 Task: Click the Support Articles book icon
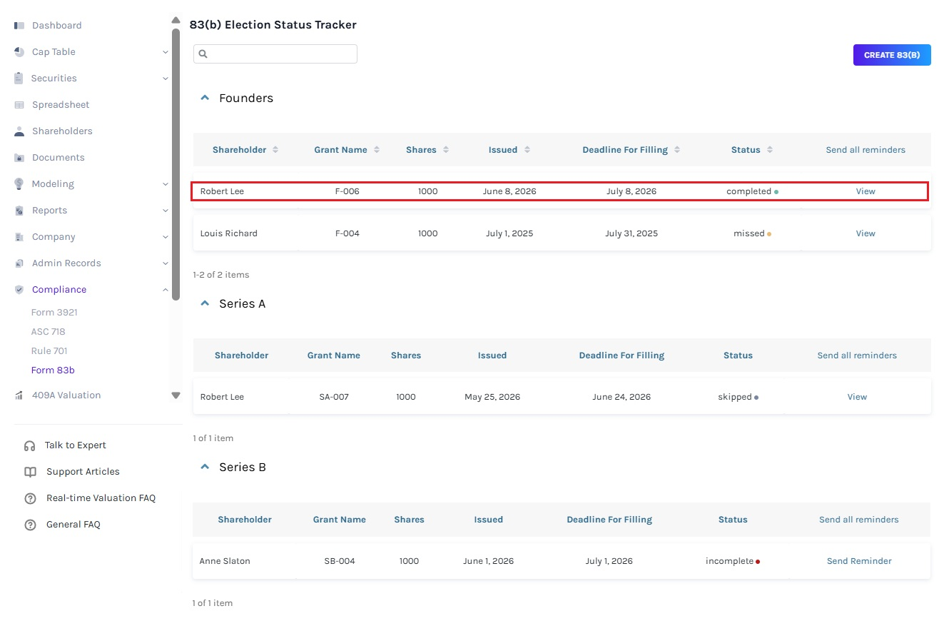30,472
